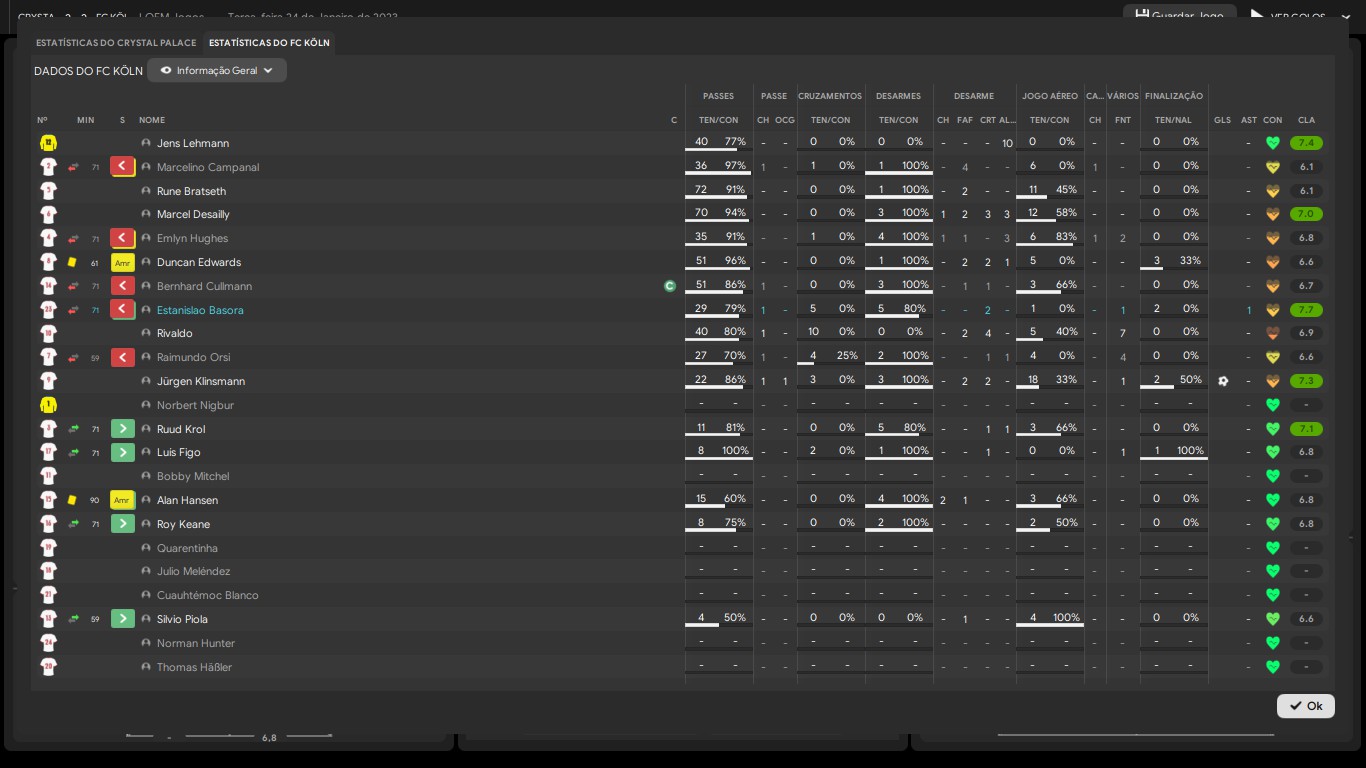Click the condition heart for Jürgen Klinsmann
Image resolution: width=1366 pixels, height=768 pixels.
(1273, 381)
